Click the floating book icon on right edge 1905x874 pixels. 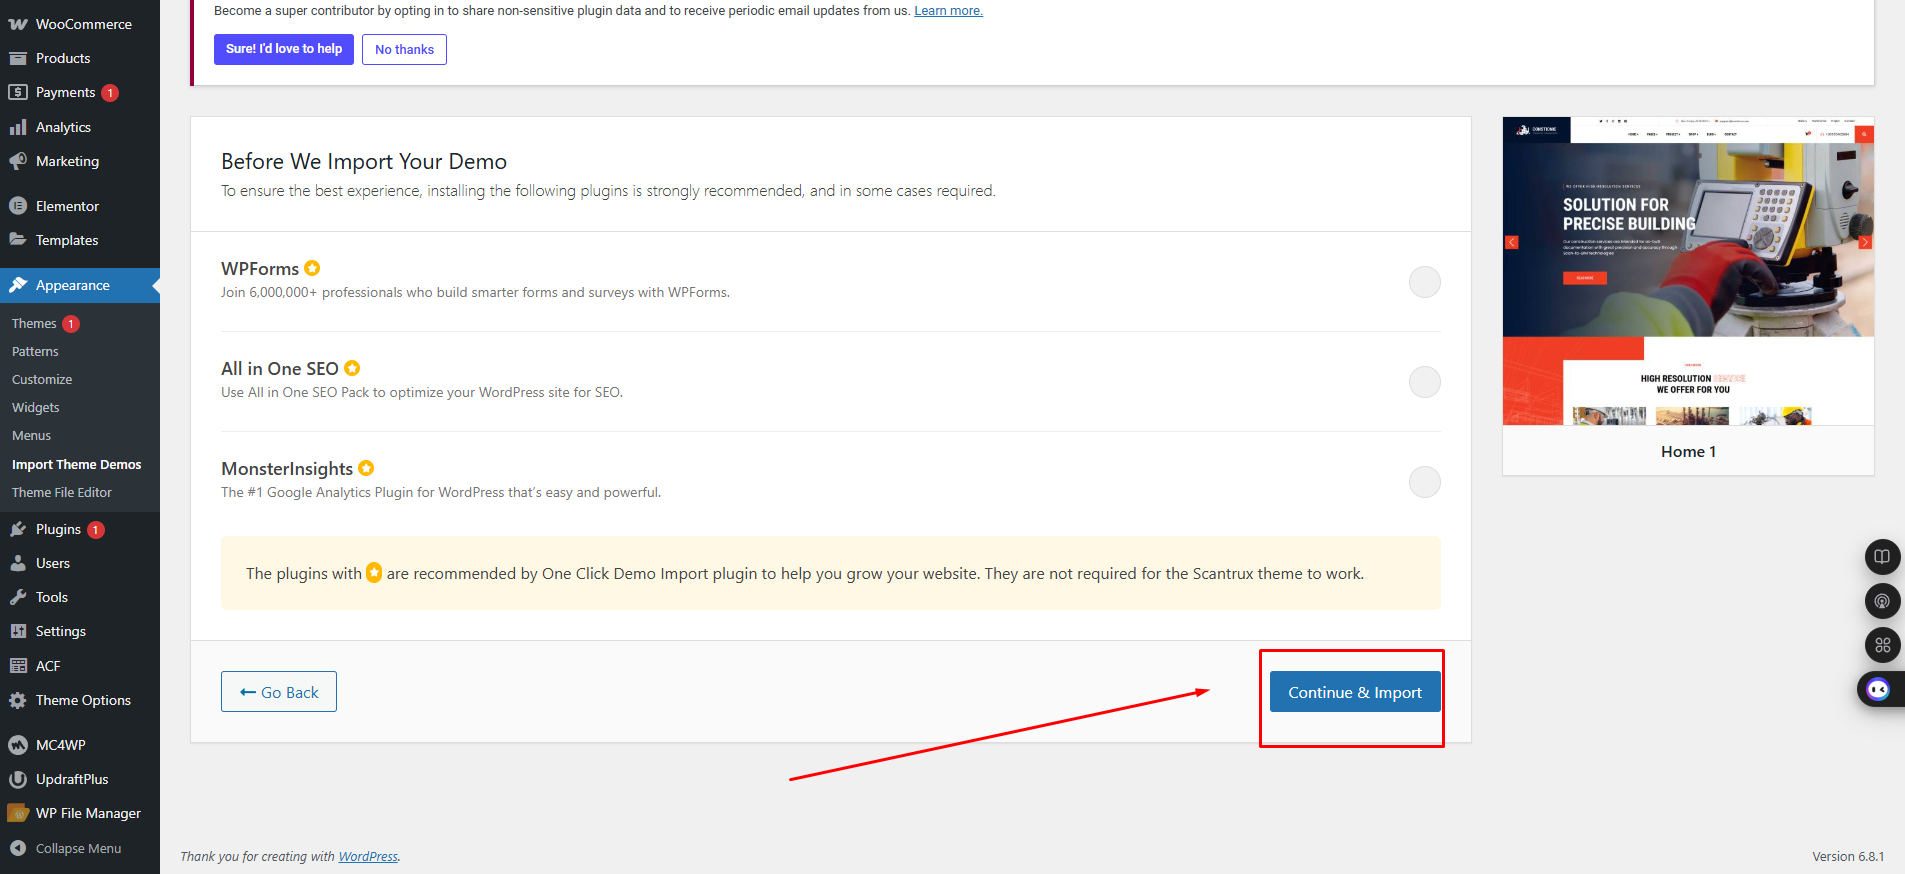click(1882, 557)
